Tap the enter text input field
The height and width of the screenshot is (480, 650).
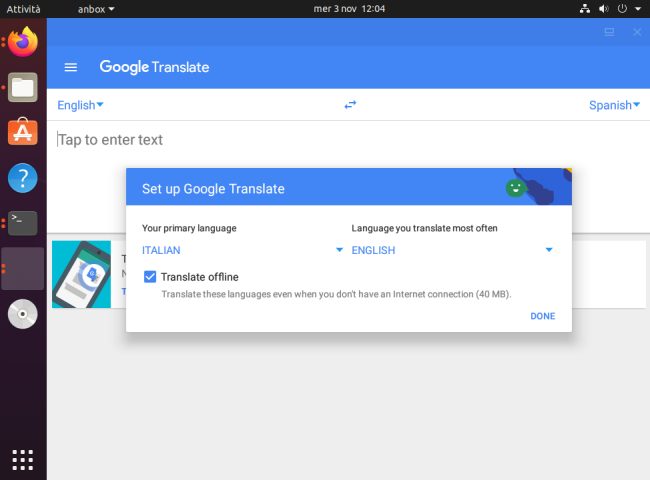[x=300, y=140]
